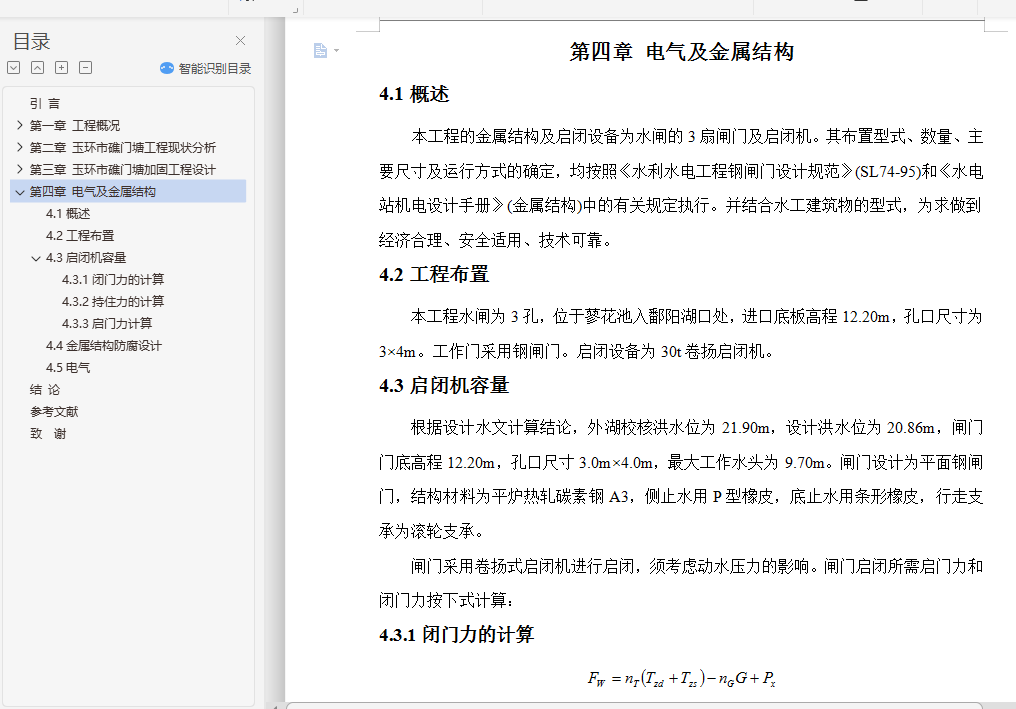Click the heading 4.3.1 闭门力的计算 in document

[x=456, y=634]
